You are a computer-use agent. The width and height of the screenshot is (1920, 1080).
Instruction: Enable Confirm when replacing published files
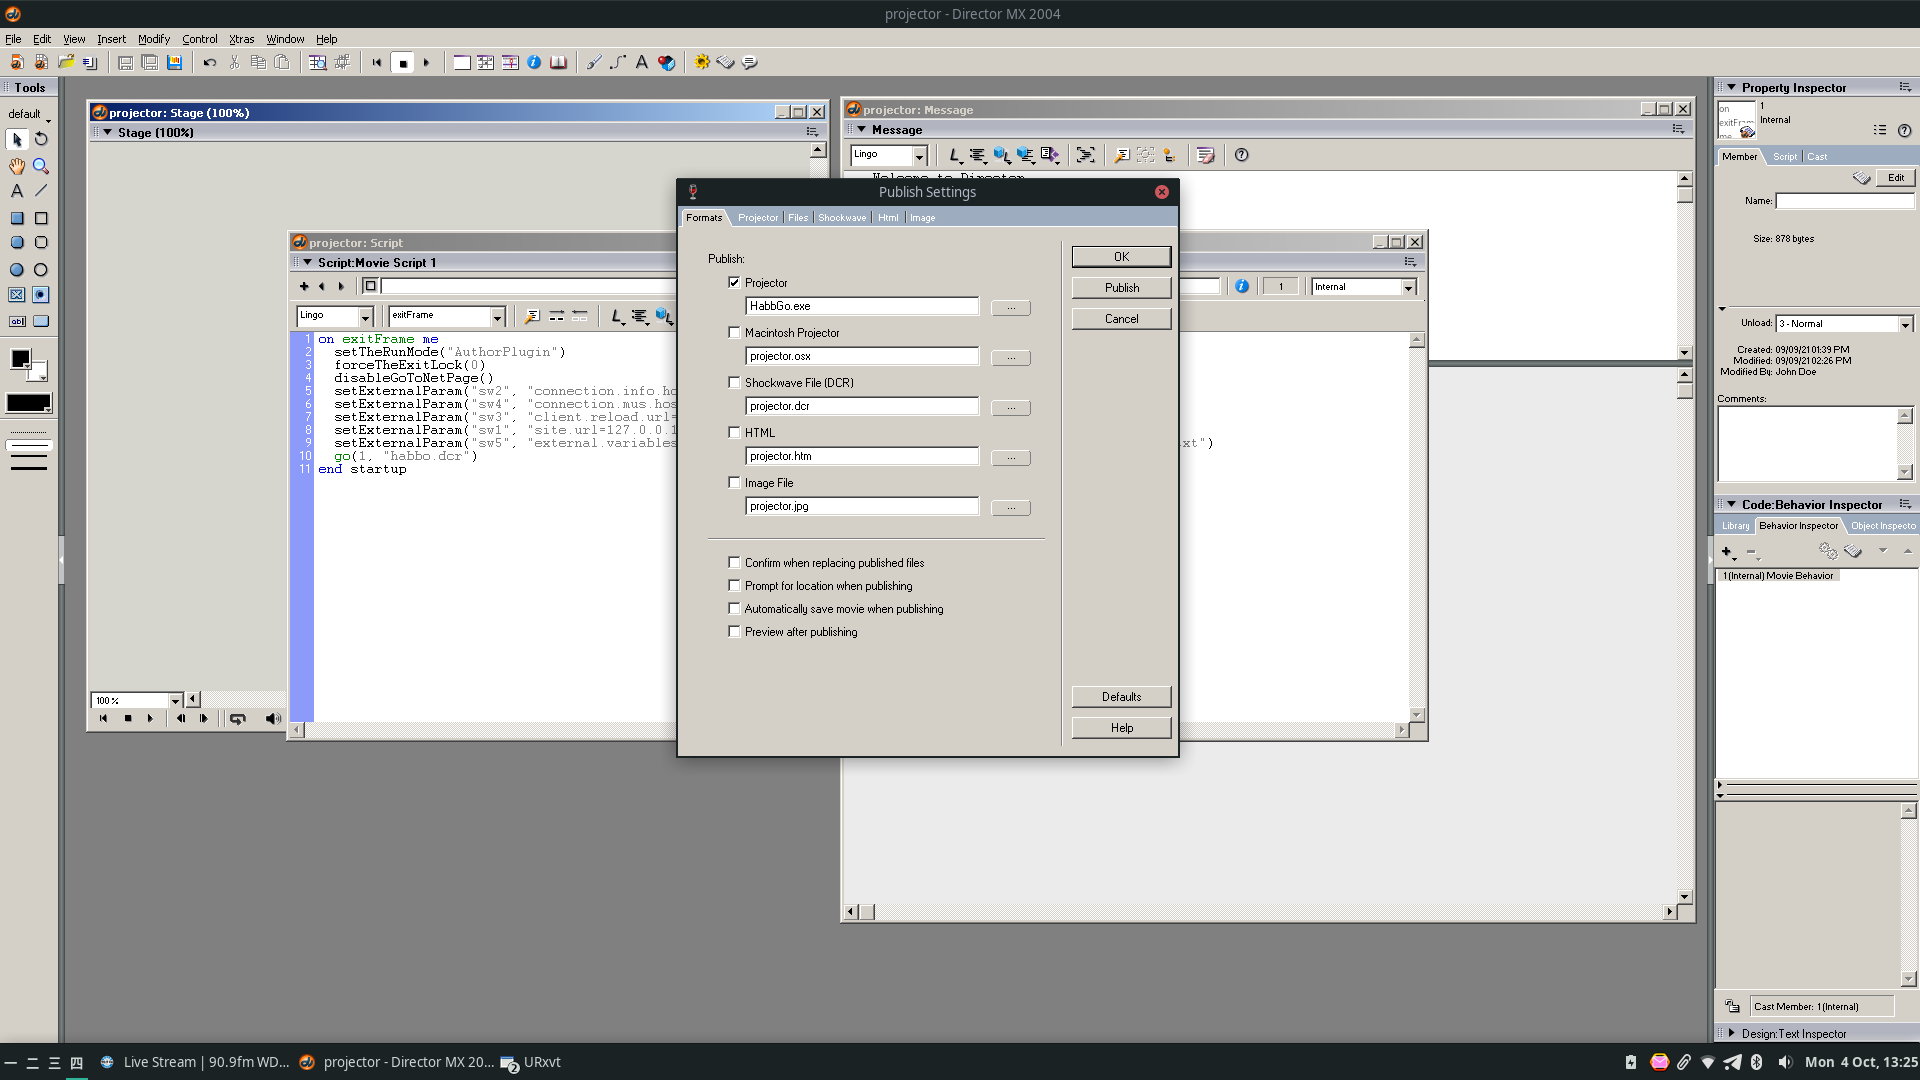[x=734, y=563]
